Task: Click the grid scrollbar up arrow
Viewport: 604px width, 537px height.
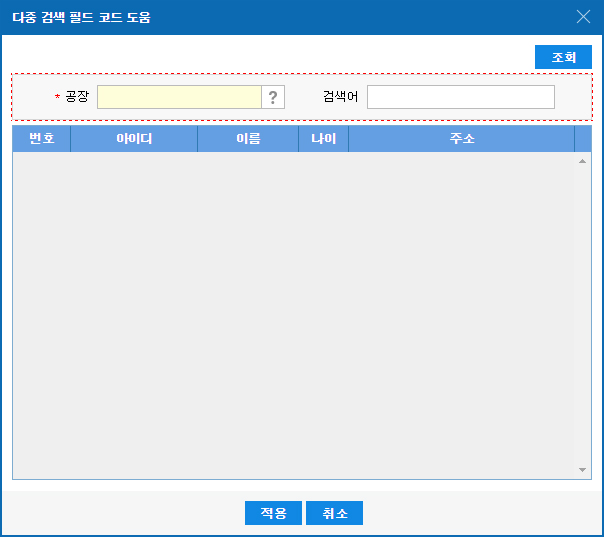Action: [x=582, y=161]
